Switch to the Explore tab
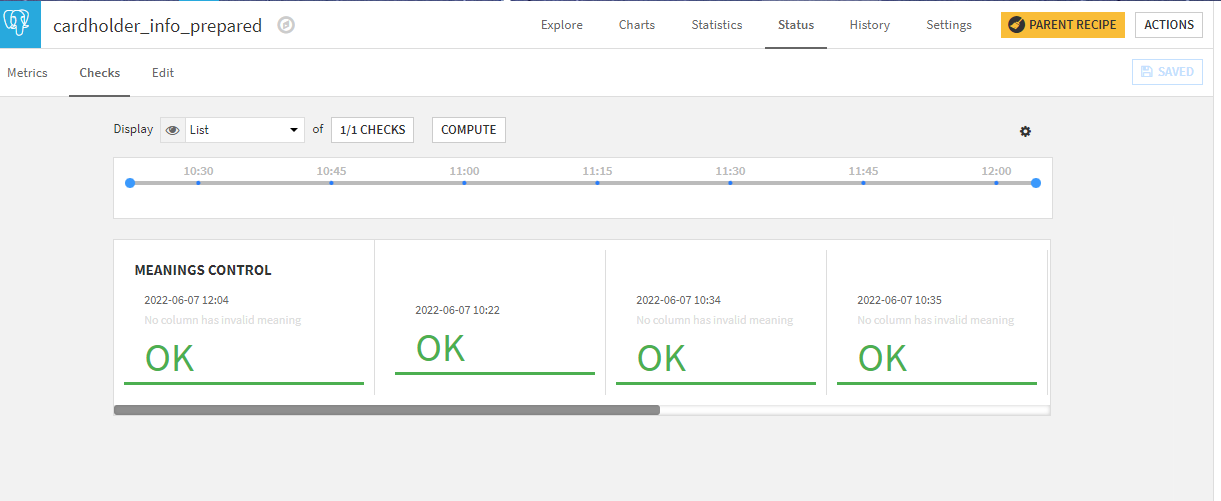Viewport: 1221px width, 501px height. click(x=561, y=25)
